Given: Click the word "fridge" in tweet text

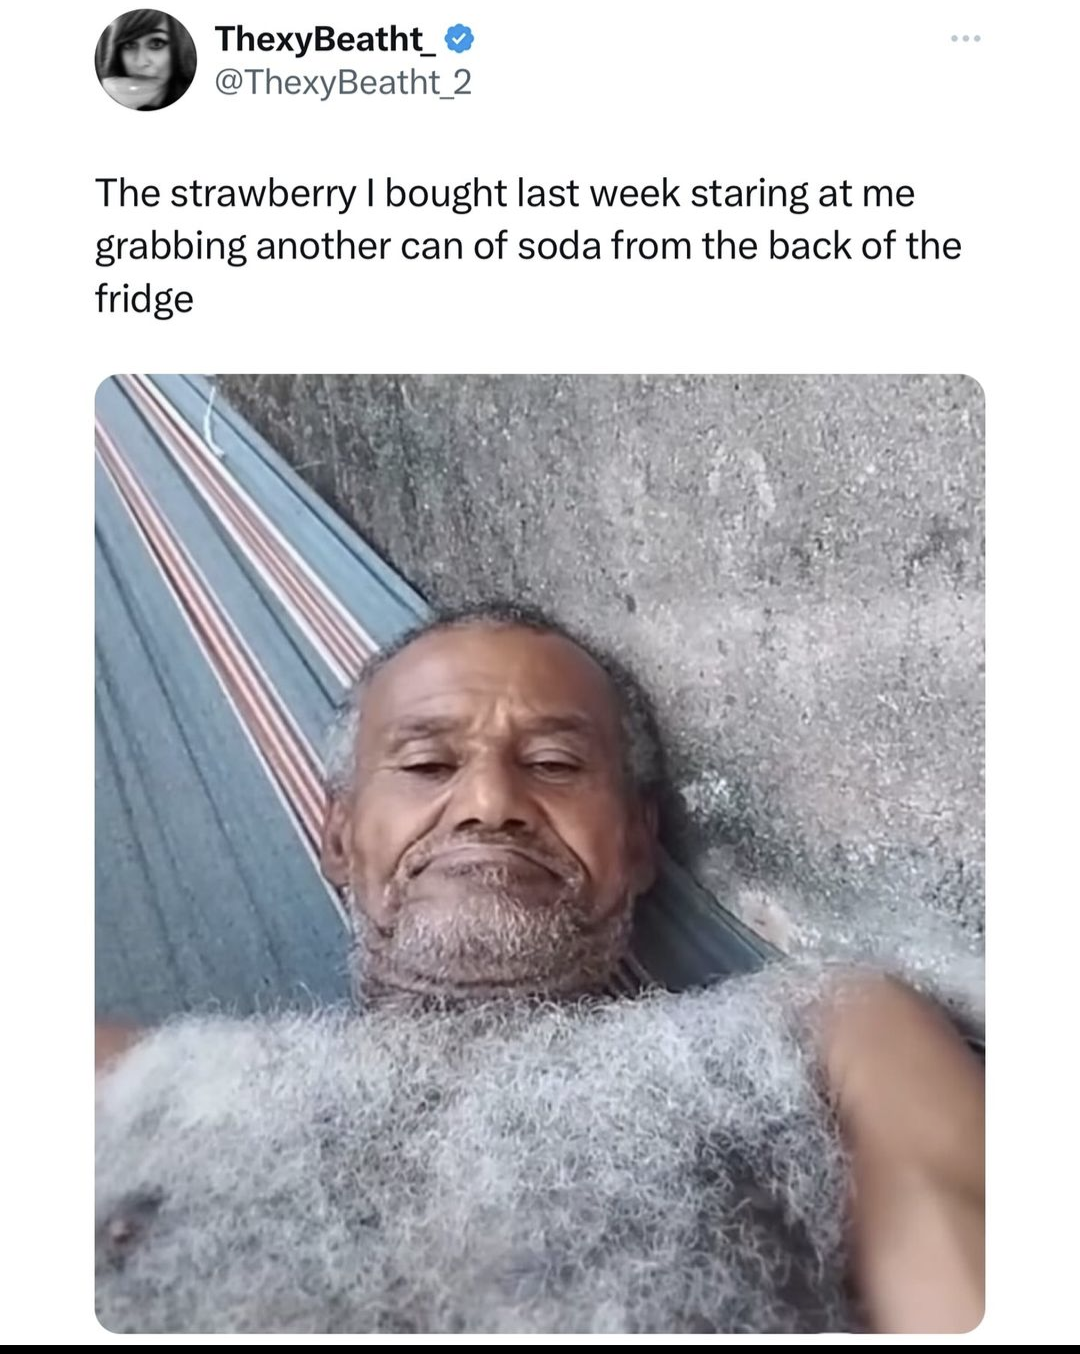Looking at the screenshot, I should (144, 299).
